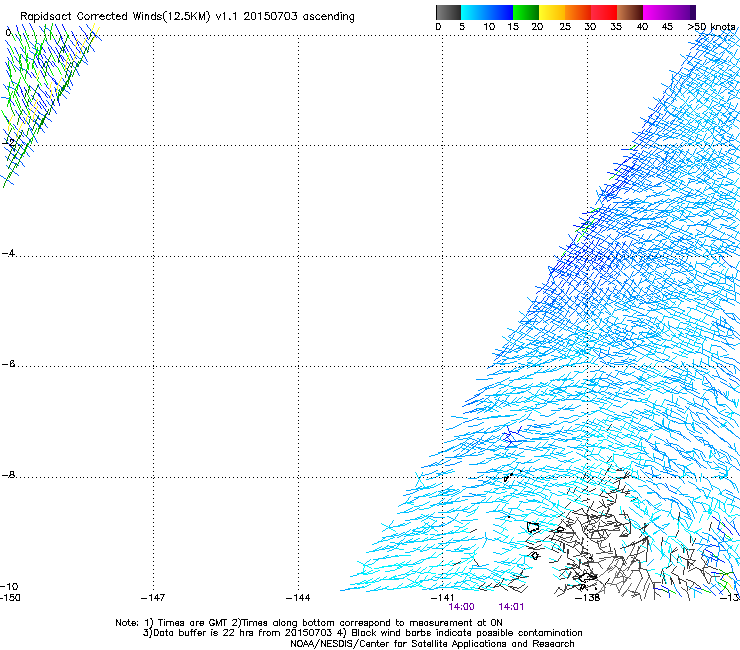Choose the brown 35-40 knots legend swatch
This screenshot has width=740, height=650.
pos(630,12)
